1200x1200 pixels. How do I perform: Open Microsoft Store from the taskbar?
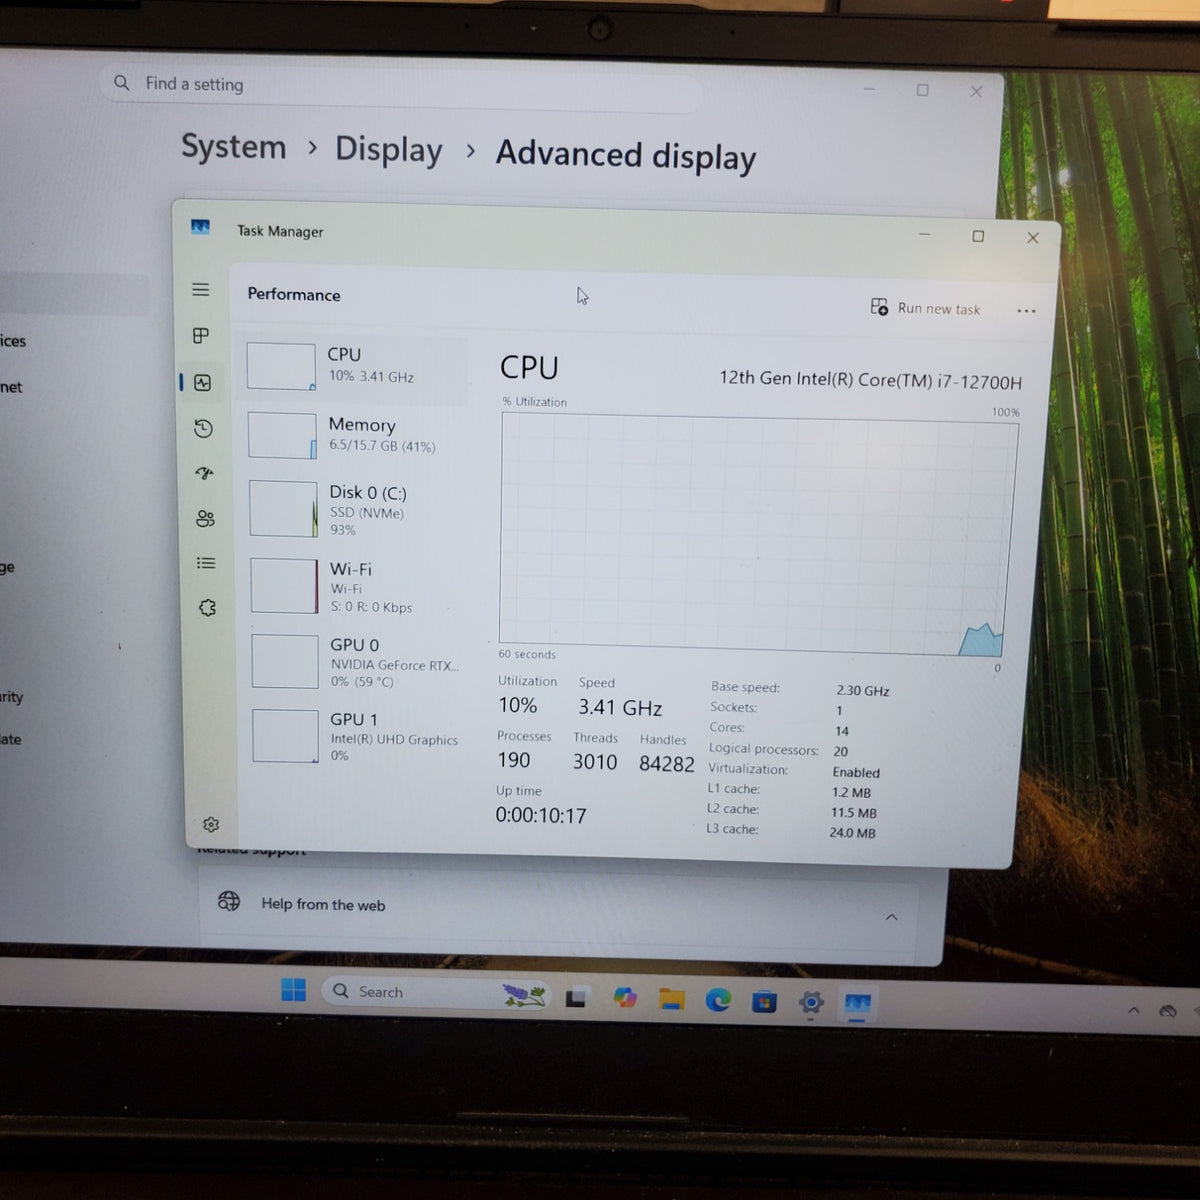[x=764, y=1001]
